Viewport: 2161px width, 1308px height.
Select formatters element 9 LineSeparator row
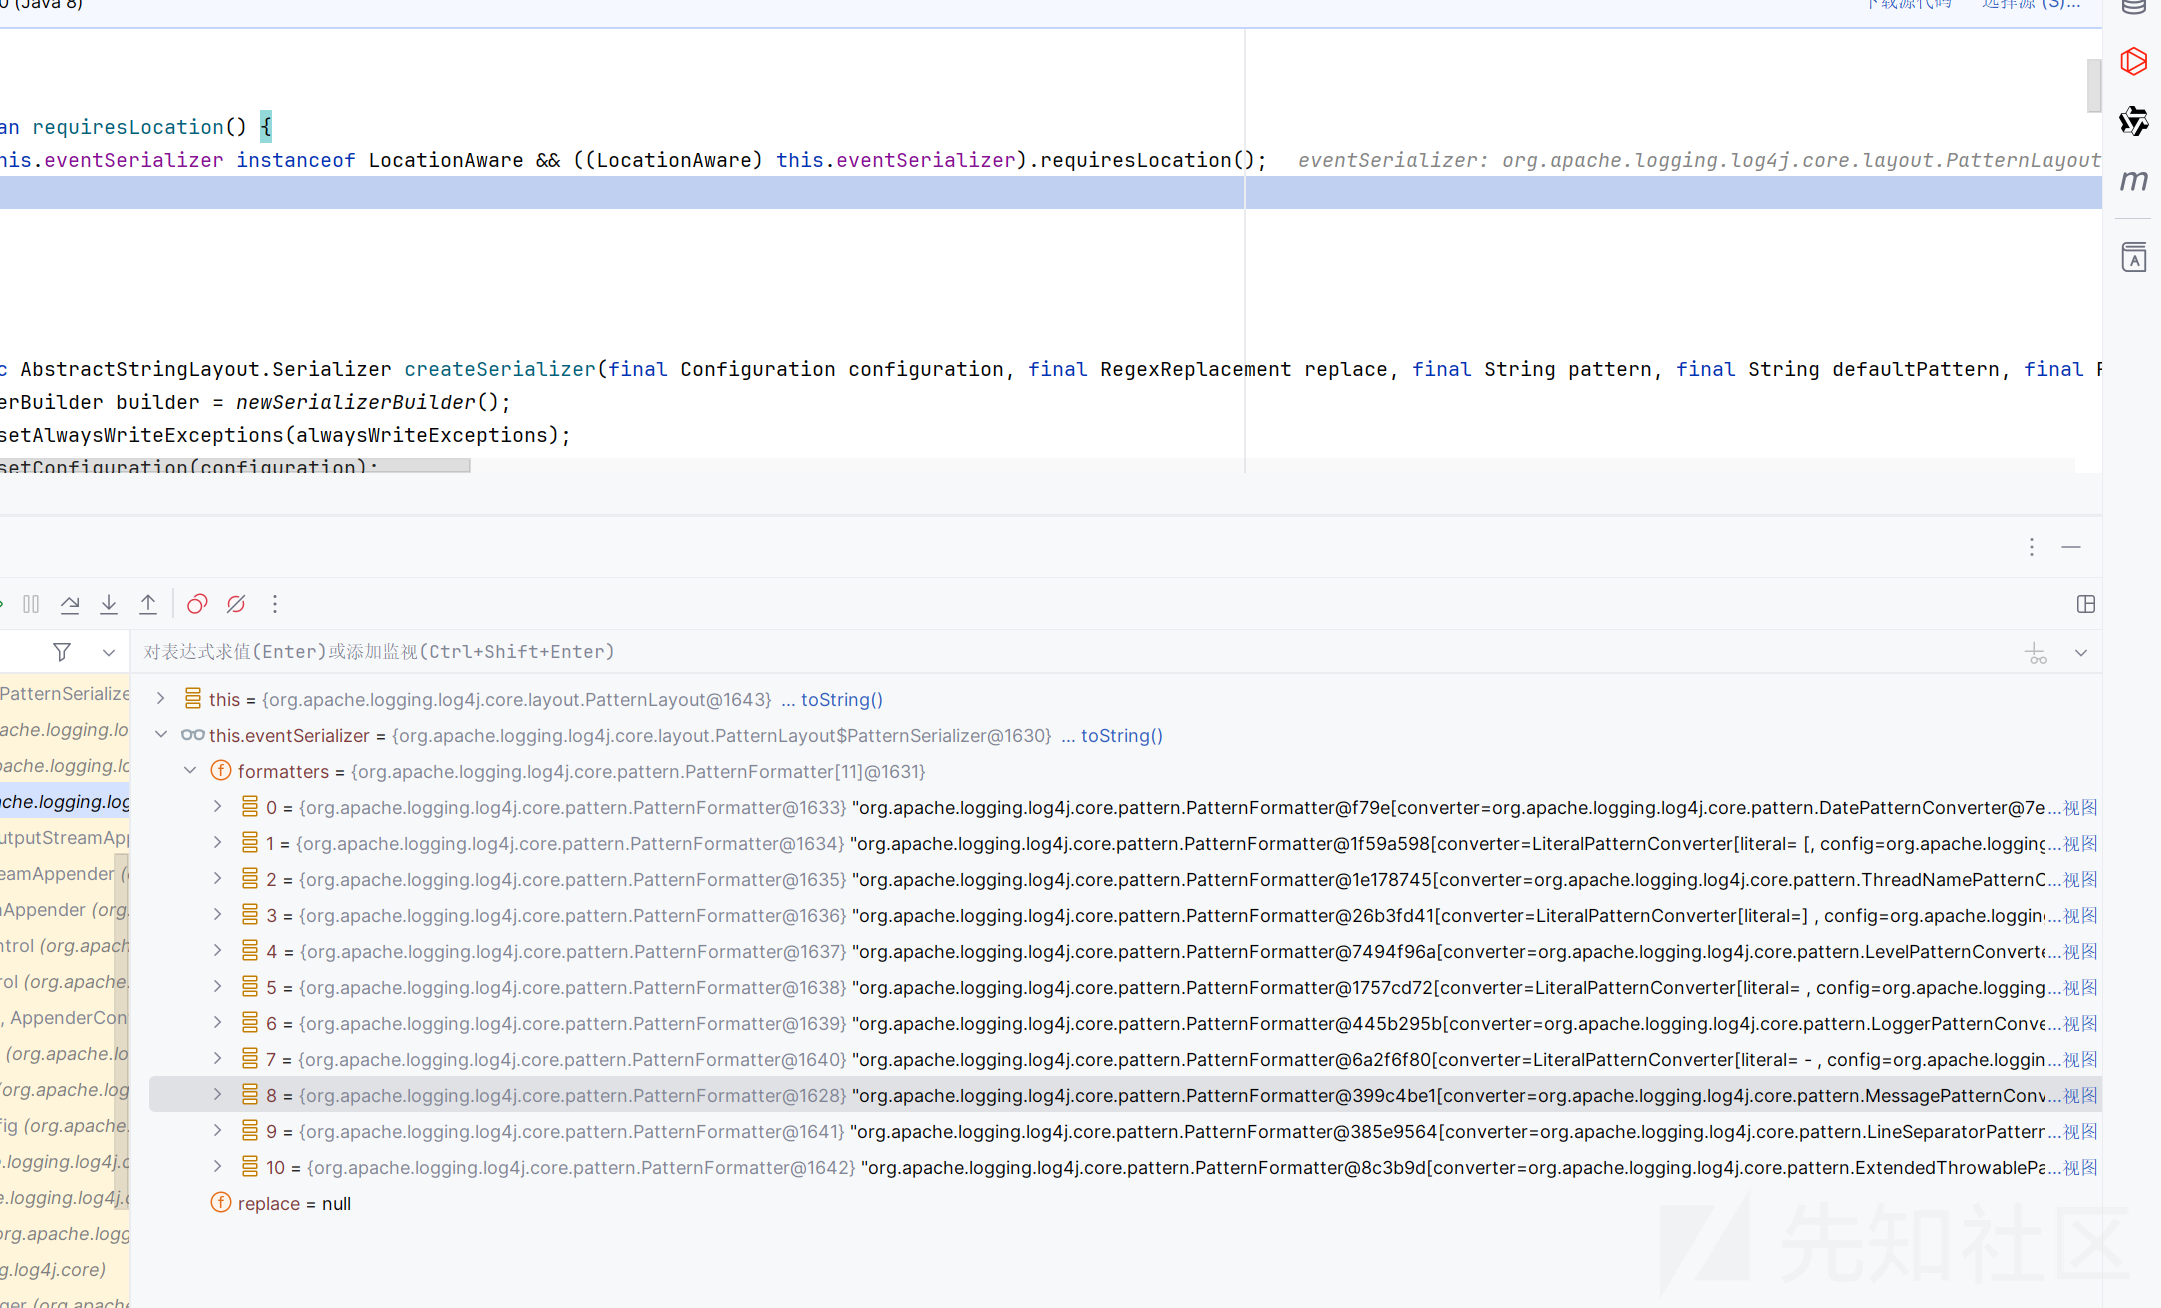pos(1125,1131)
